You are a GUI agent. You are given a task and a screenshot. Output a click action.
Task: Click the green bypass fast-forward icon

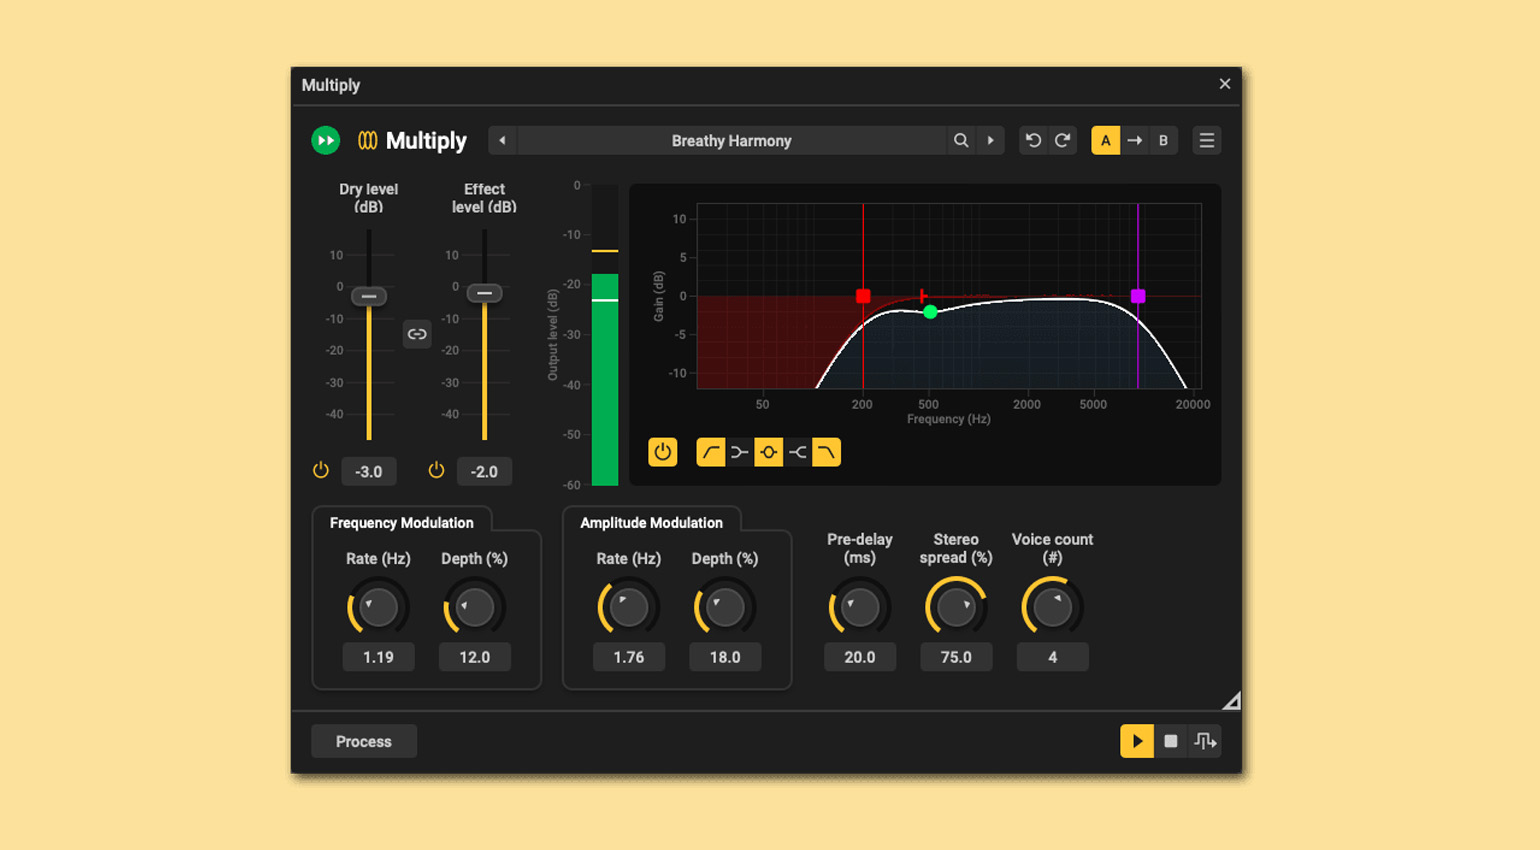(x=325, y=141)
